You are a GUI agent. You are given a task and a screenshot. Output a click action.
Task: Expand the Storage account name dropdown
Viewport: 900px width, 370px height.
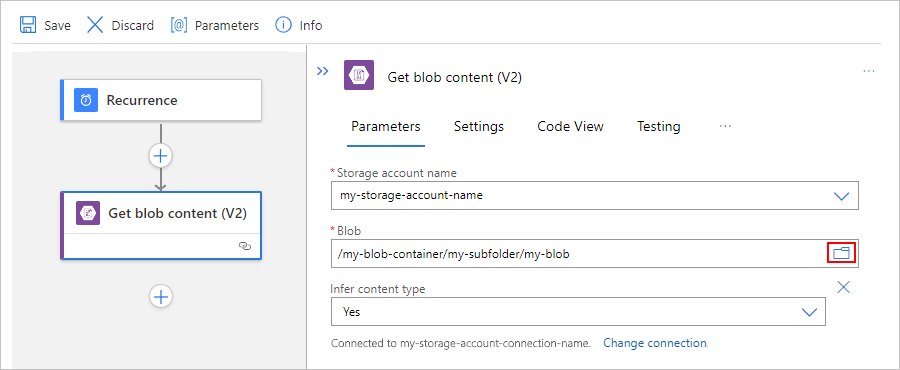[x=841, y=196]
